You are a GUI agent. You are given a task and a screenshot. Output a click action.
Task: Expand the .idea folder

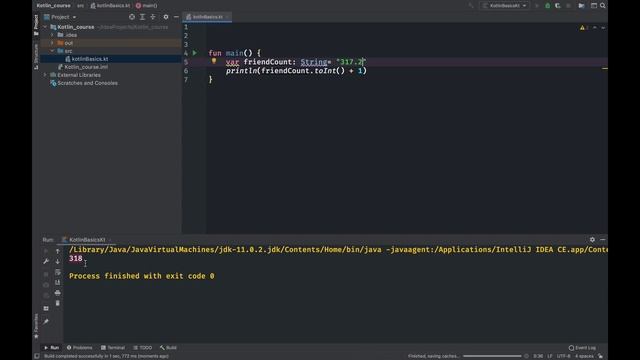52,35
